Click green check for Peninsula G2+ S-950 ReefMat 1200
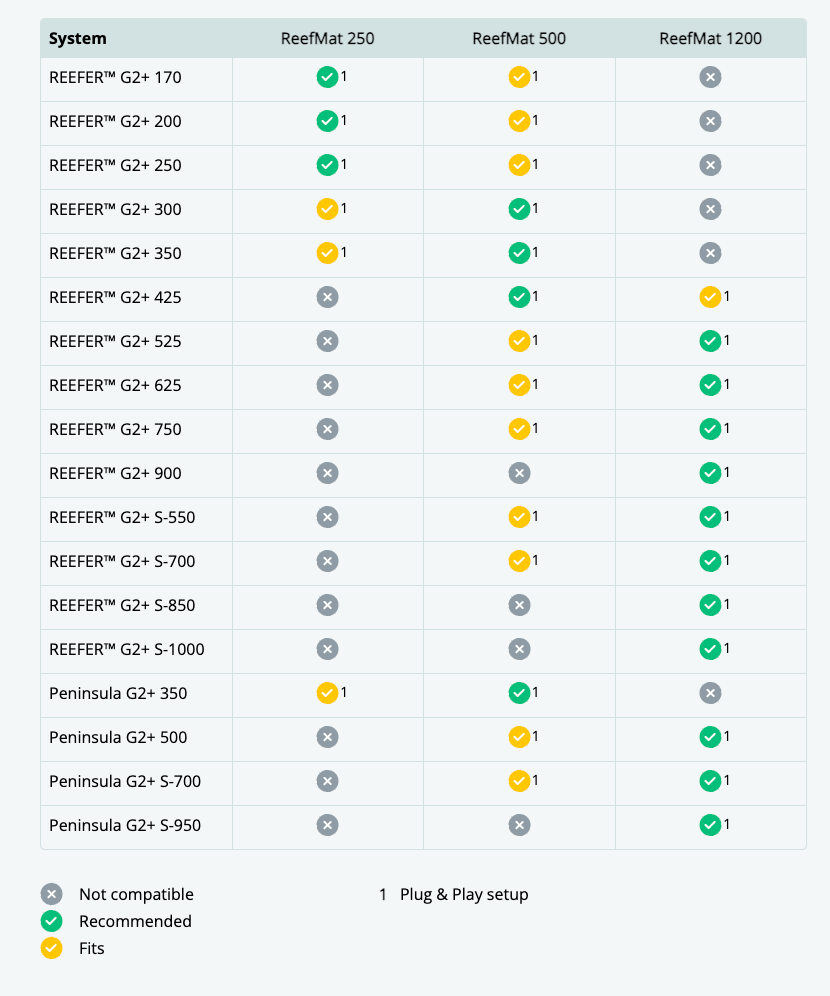 pyautogui.click(x=710, y=825)
